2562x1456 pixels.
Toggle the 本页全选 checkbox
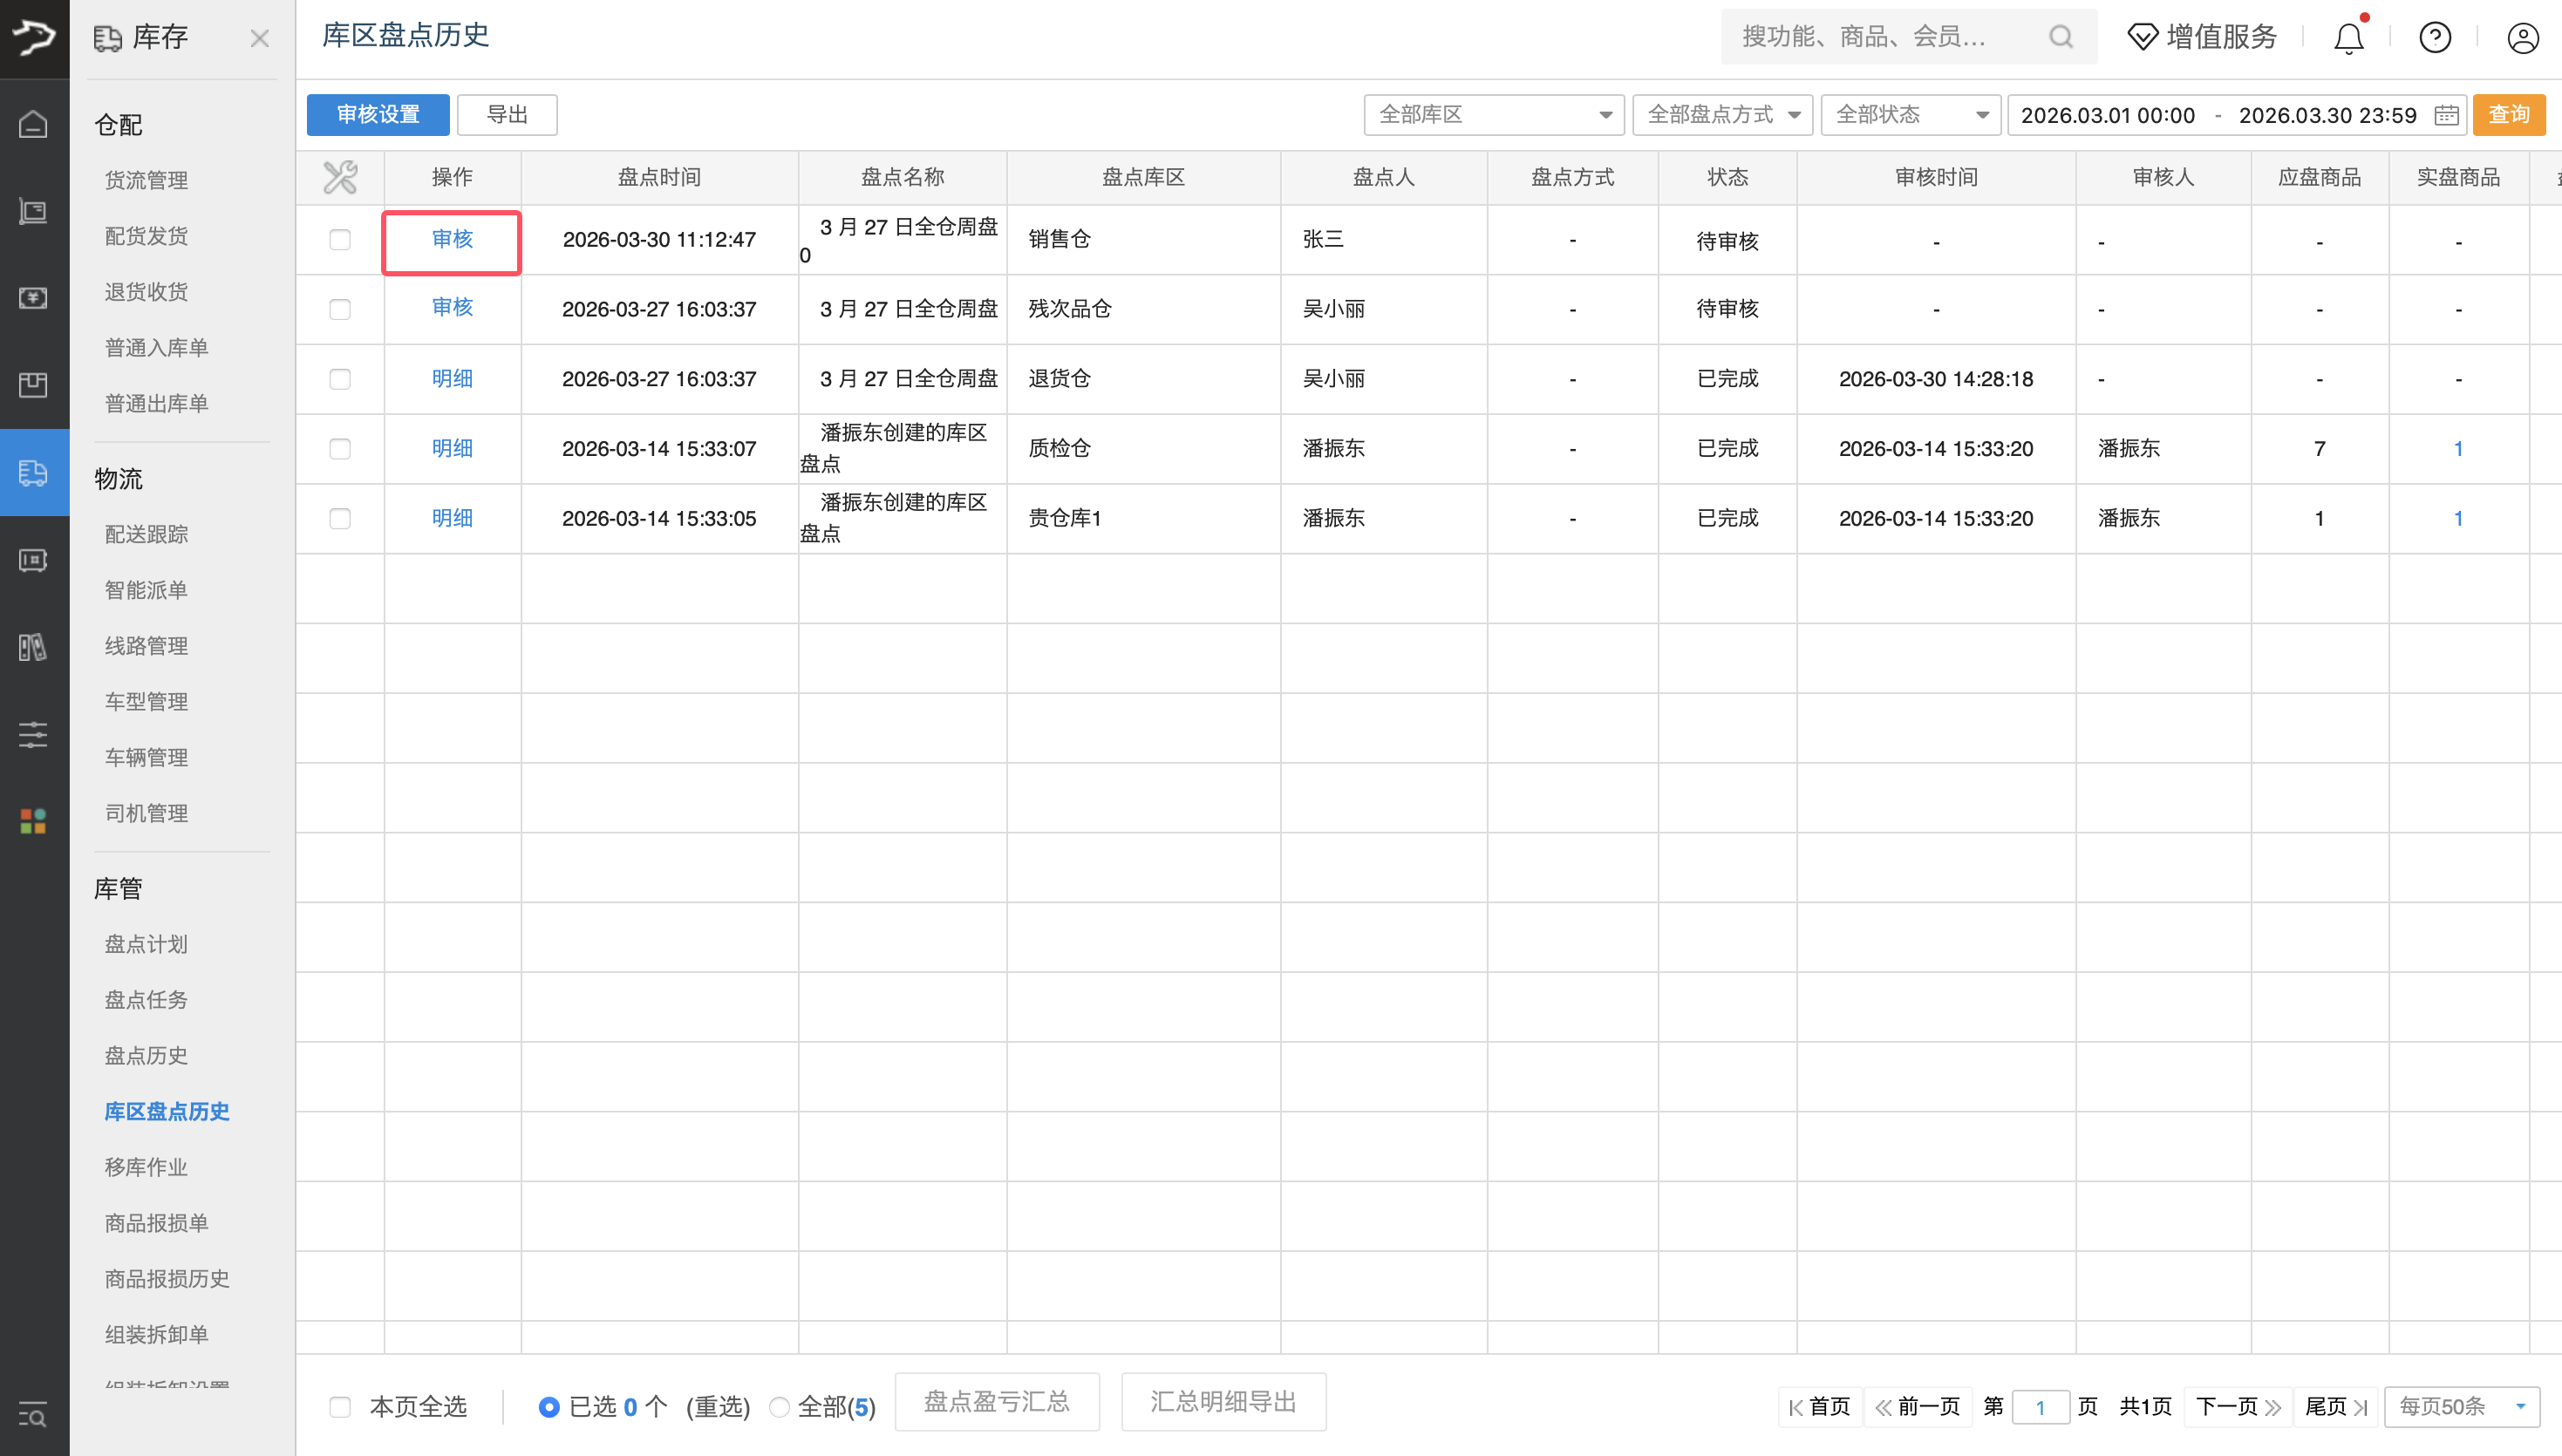point(340,1406)
